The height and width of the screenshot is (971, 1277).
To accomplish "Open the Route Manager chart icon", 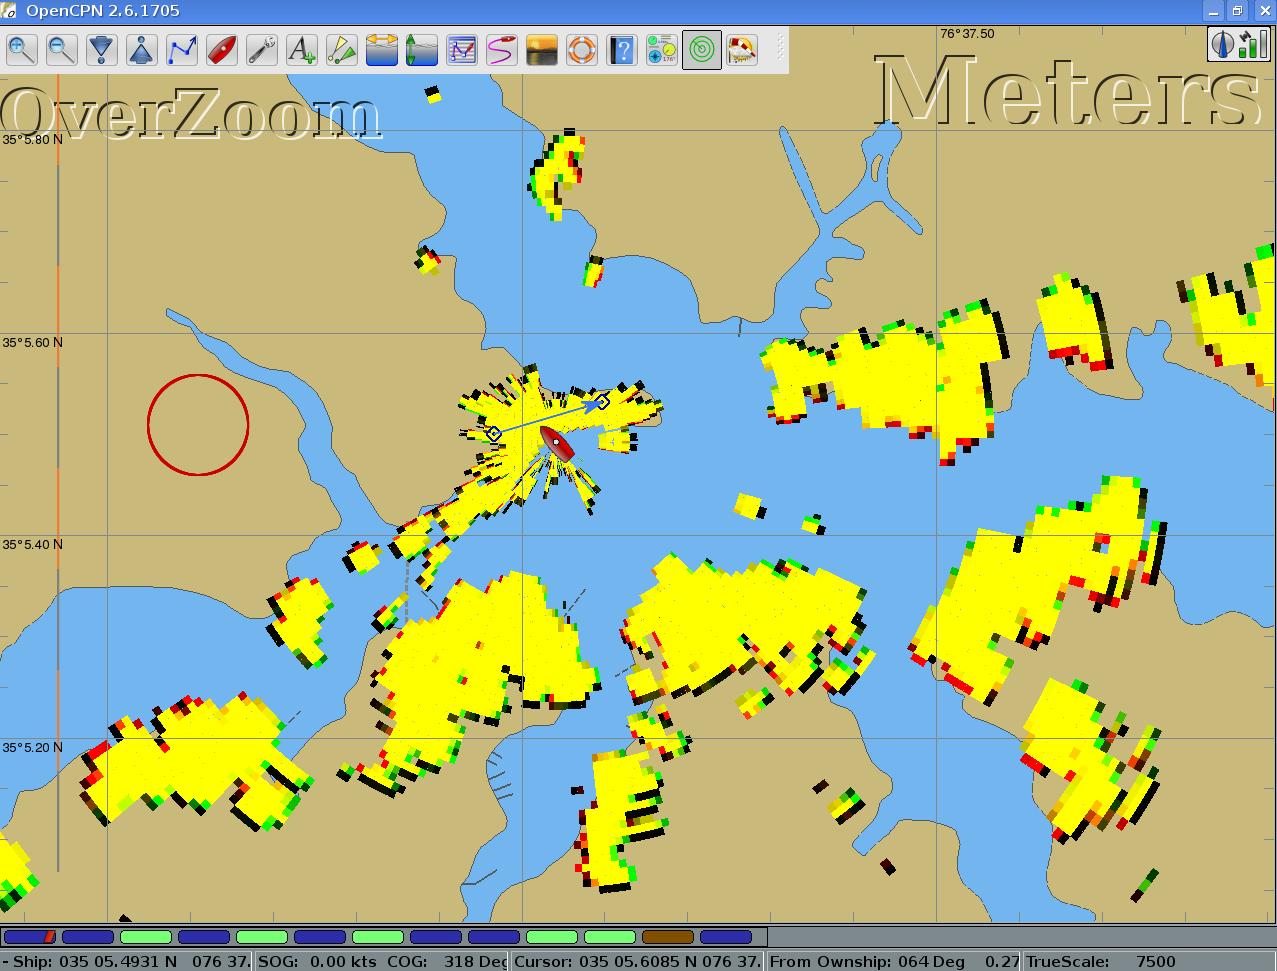I will [462, 49].
